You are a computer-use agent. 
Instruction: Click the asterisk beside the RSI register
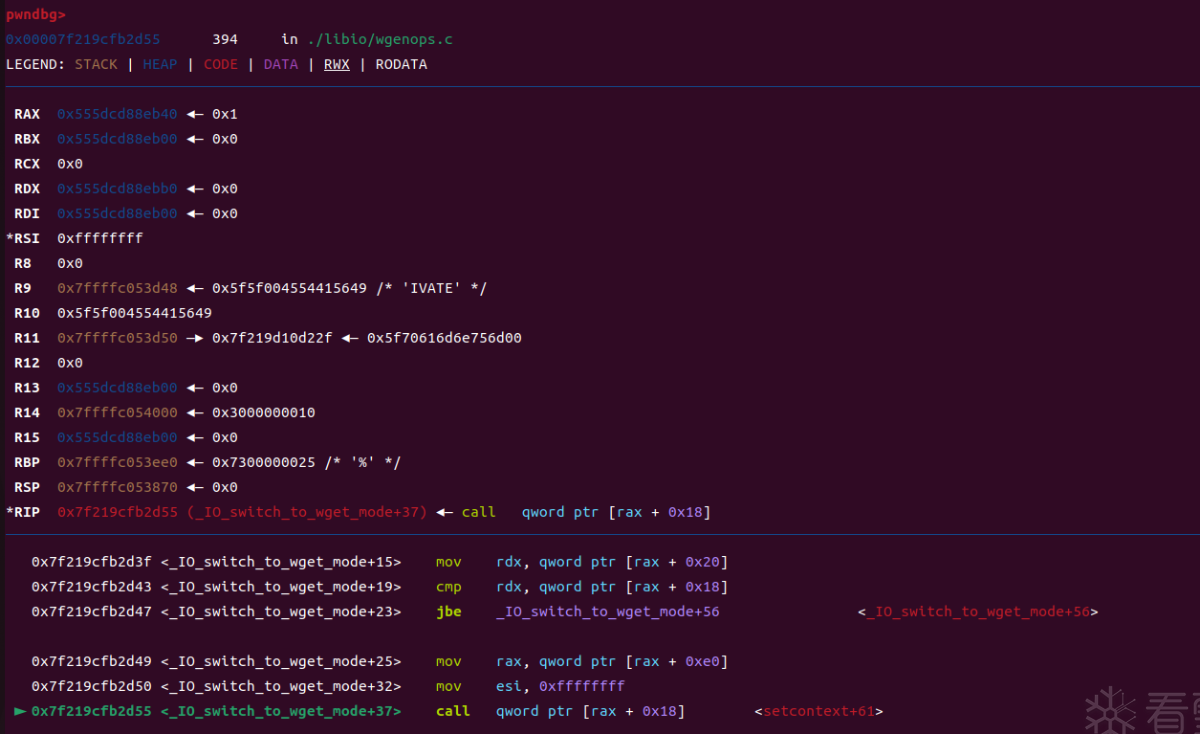[x=9, y=238]
